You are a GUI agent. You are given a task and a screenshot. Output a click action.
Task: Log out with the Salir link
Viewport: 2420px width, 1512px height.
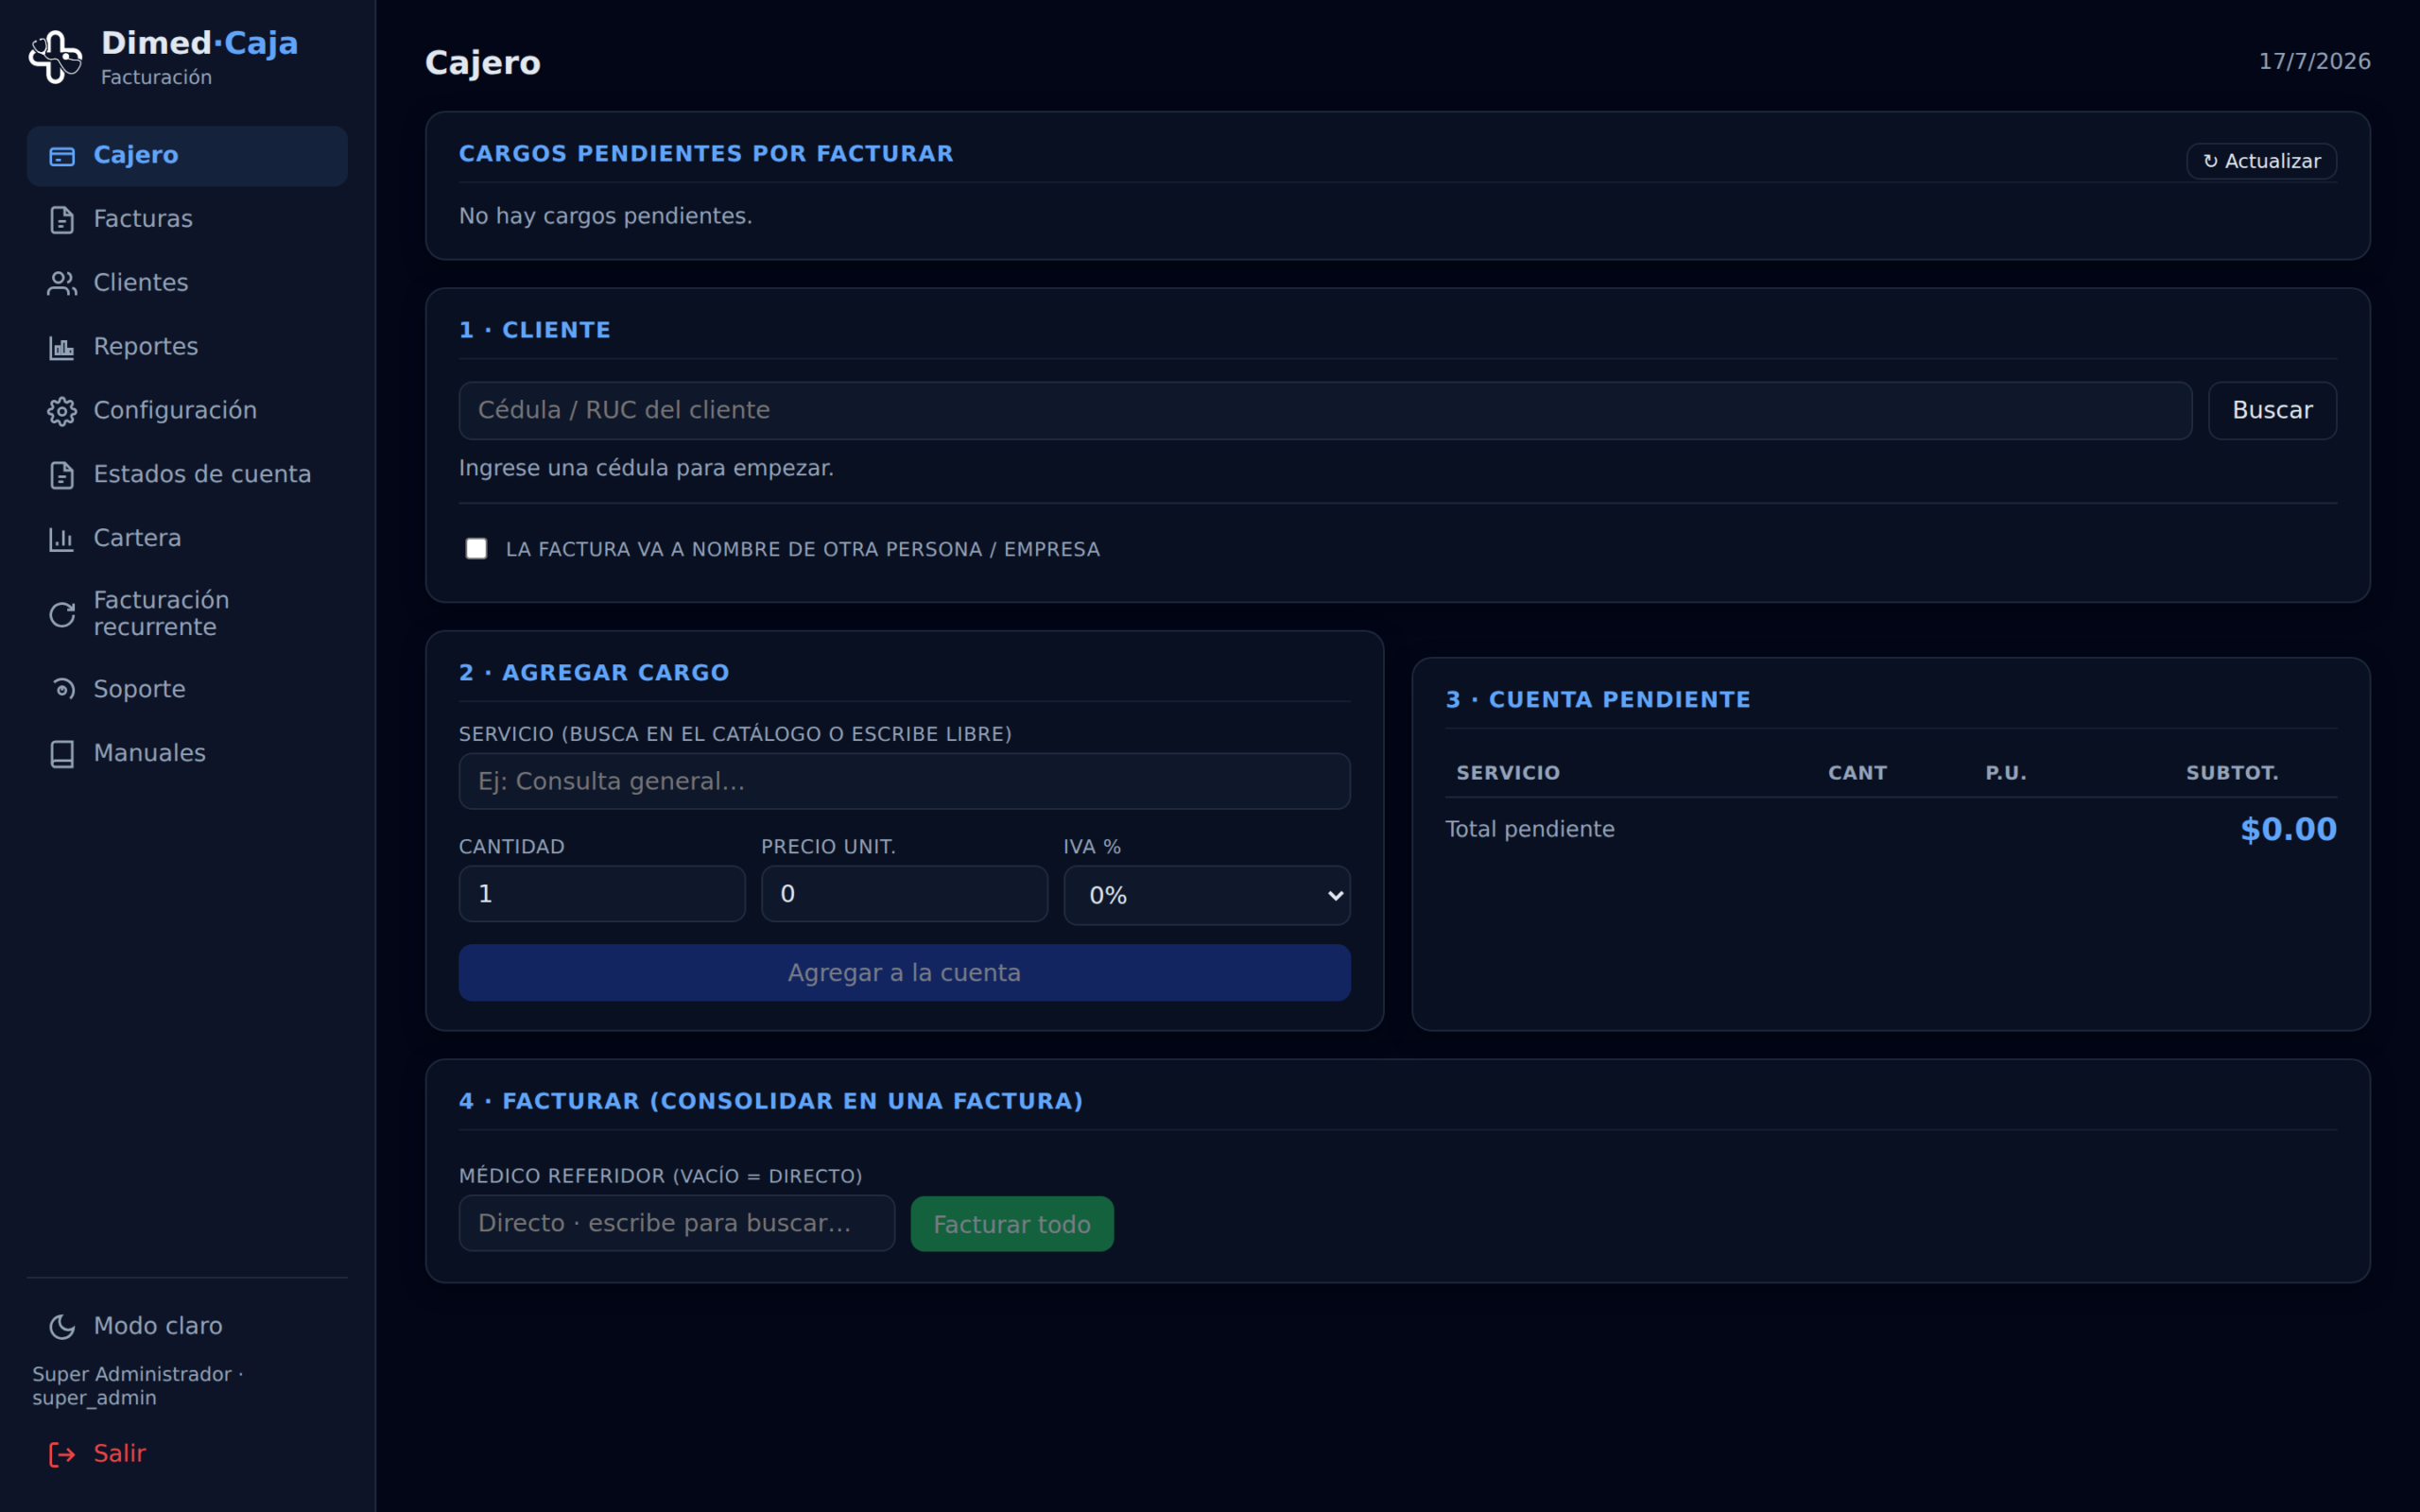coord(187,1454)
